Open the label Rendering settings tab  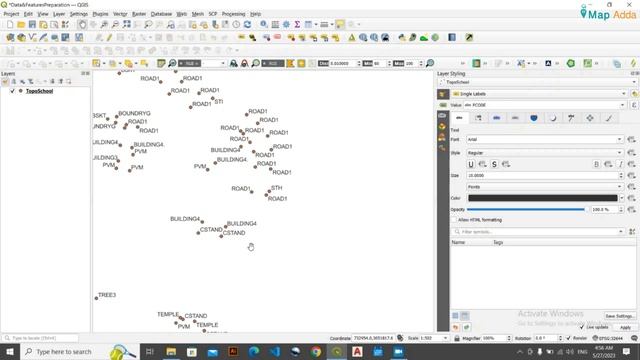pos(609,118)
